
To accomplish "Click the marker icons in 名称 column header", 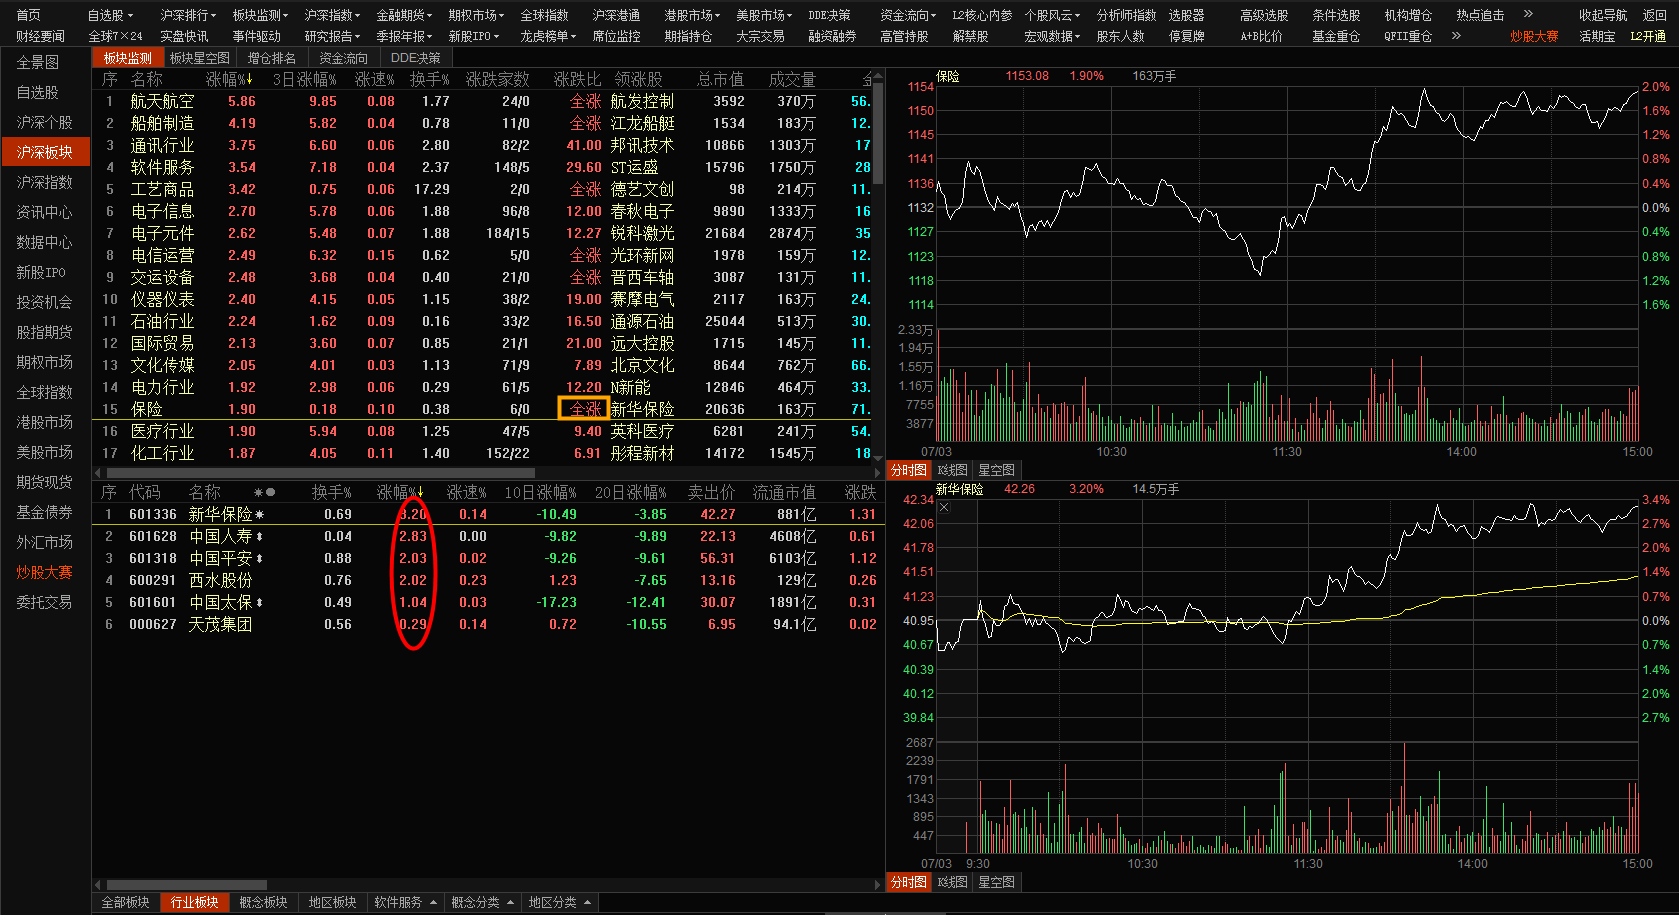I will 264,492.
